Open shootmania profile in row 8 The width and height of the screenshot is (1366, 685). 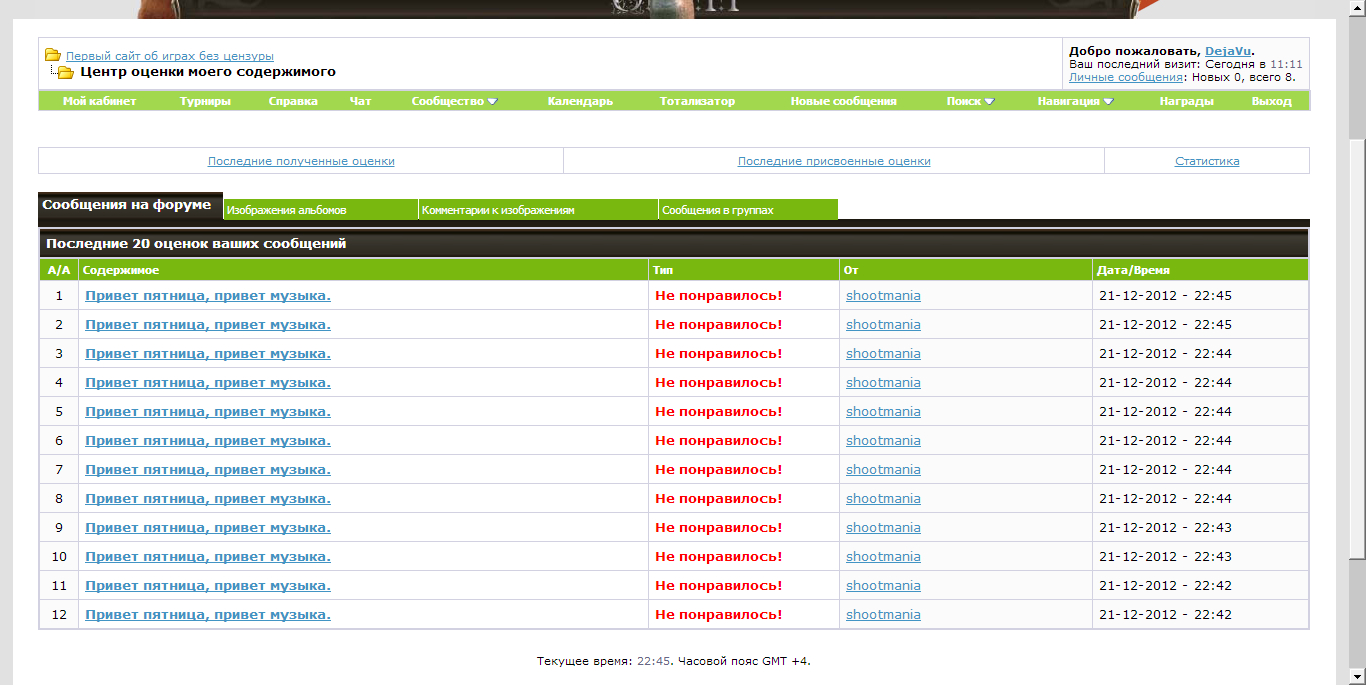[883, 499]
